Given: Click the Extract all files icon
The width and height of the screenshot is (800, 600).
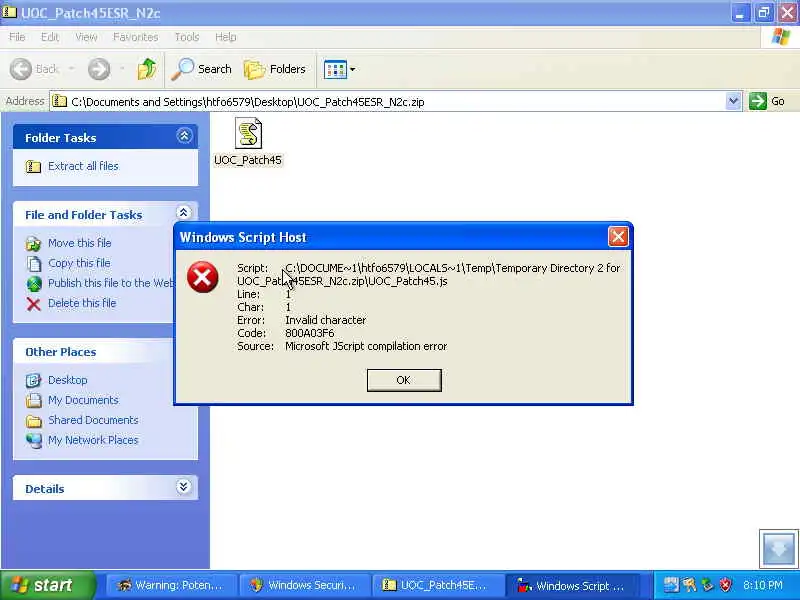Looking at the screenshot, I should [x=33, y=166].
